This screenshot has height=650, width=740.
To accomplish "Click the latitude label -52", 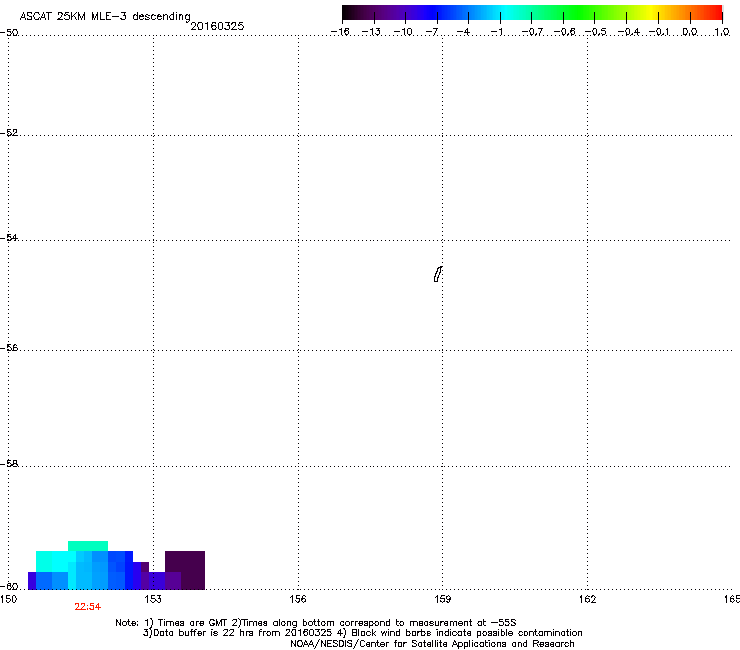I will click(9, 133).
